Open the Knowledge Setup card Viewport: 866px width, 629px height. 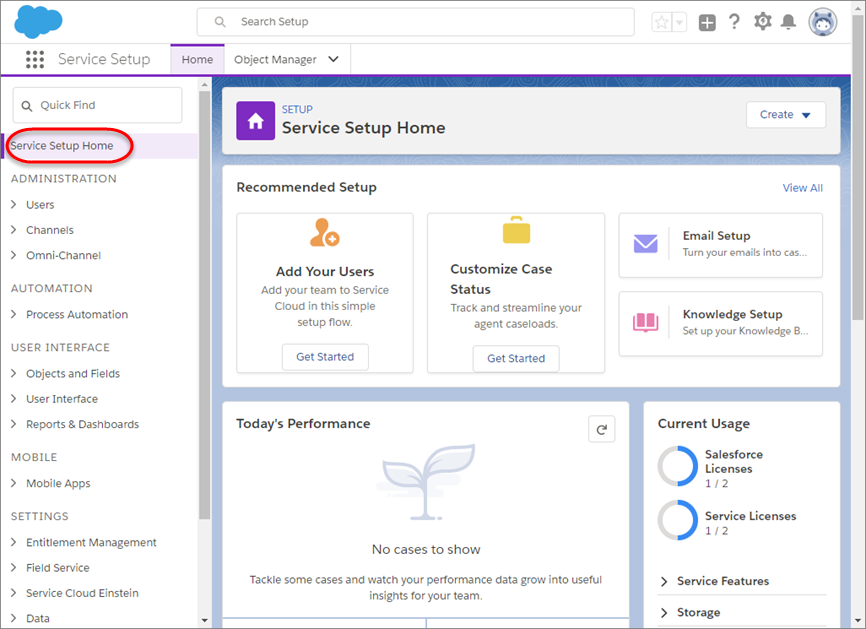pyautogui.click(x=720, y=324)
